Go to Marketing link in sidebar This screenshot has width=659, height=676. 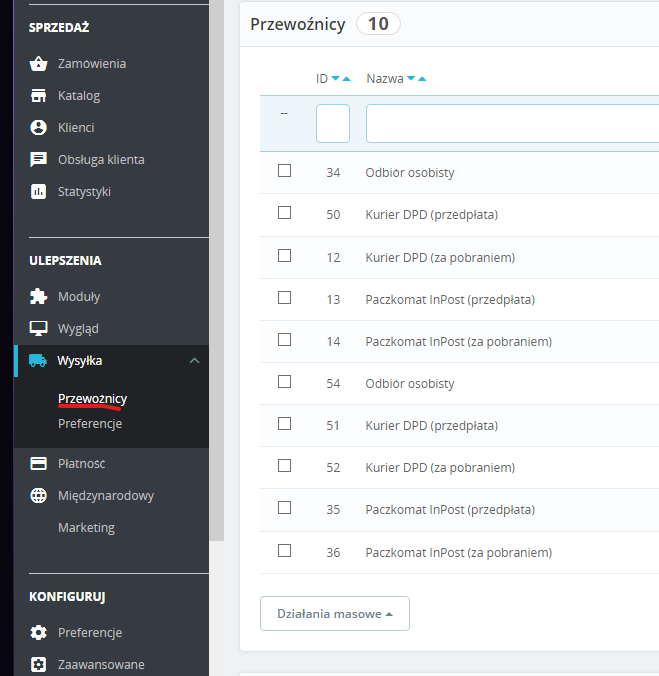pyautogui.click(x=86, y=528)
